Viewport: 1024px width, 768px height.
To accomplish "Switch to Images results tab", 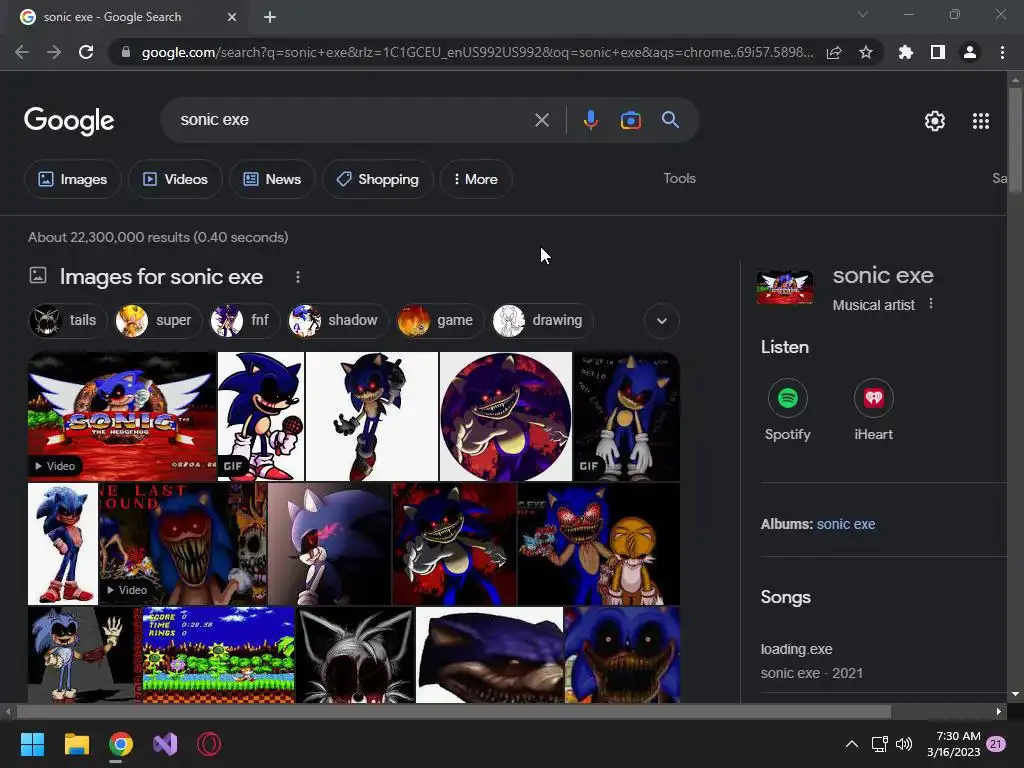I will click(72, 179).
